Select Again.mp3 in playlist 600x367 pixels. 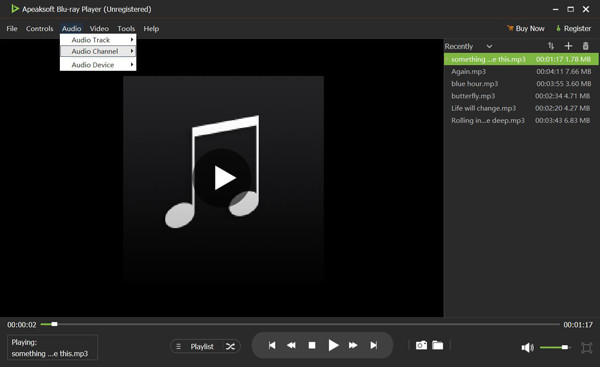[x=521, y=72]
